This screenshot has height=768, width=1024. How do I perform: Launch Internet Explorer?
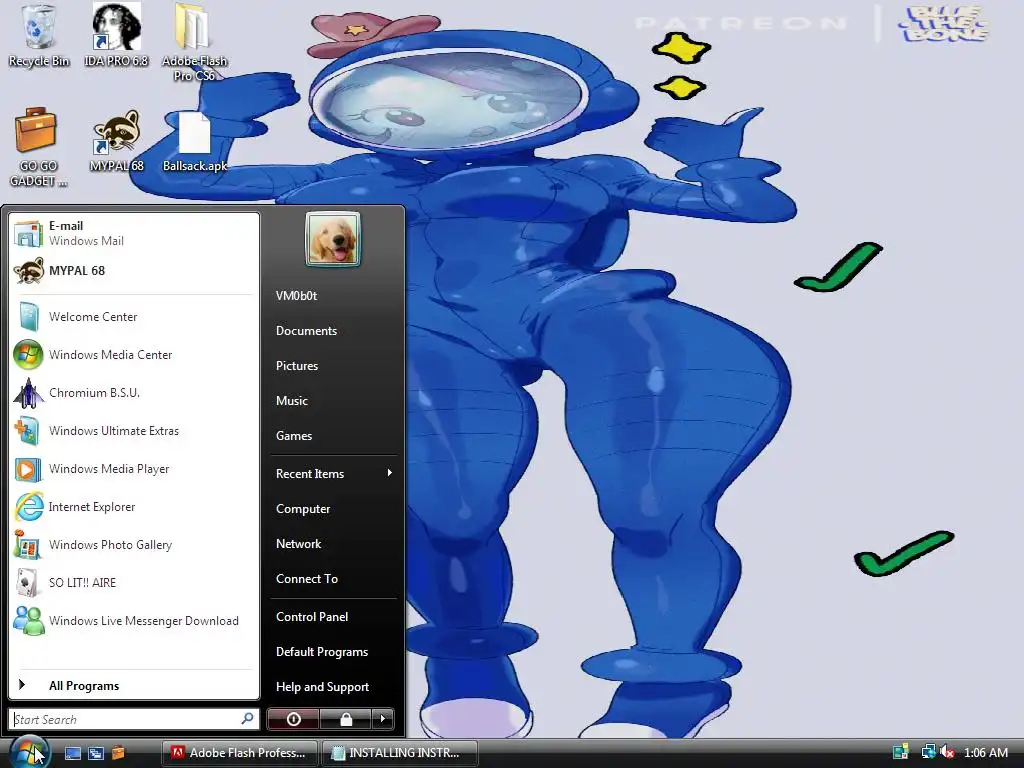(x=134, y=507)
